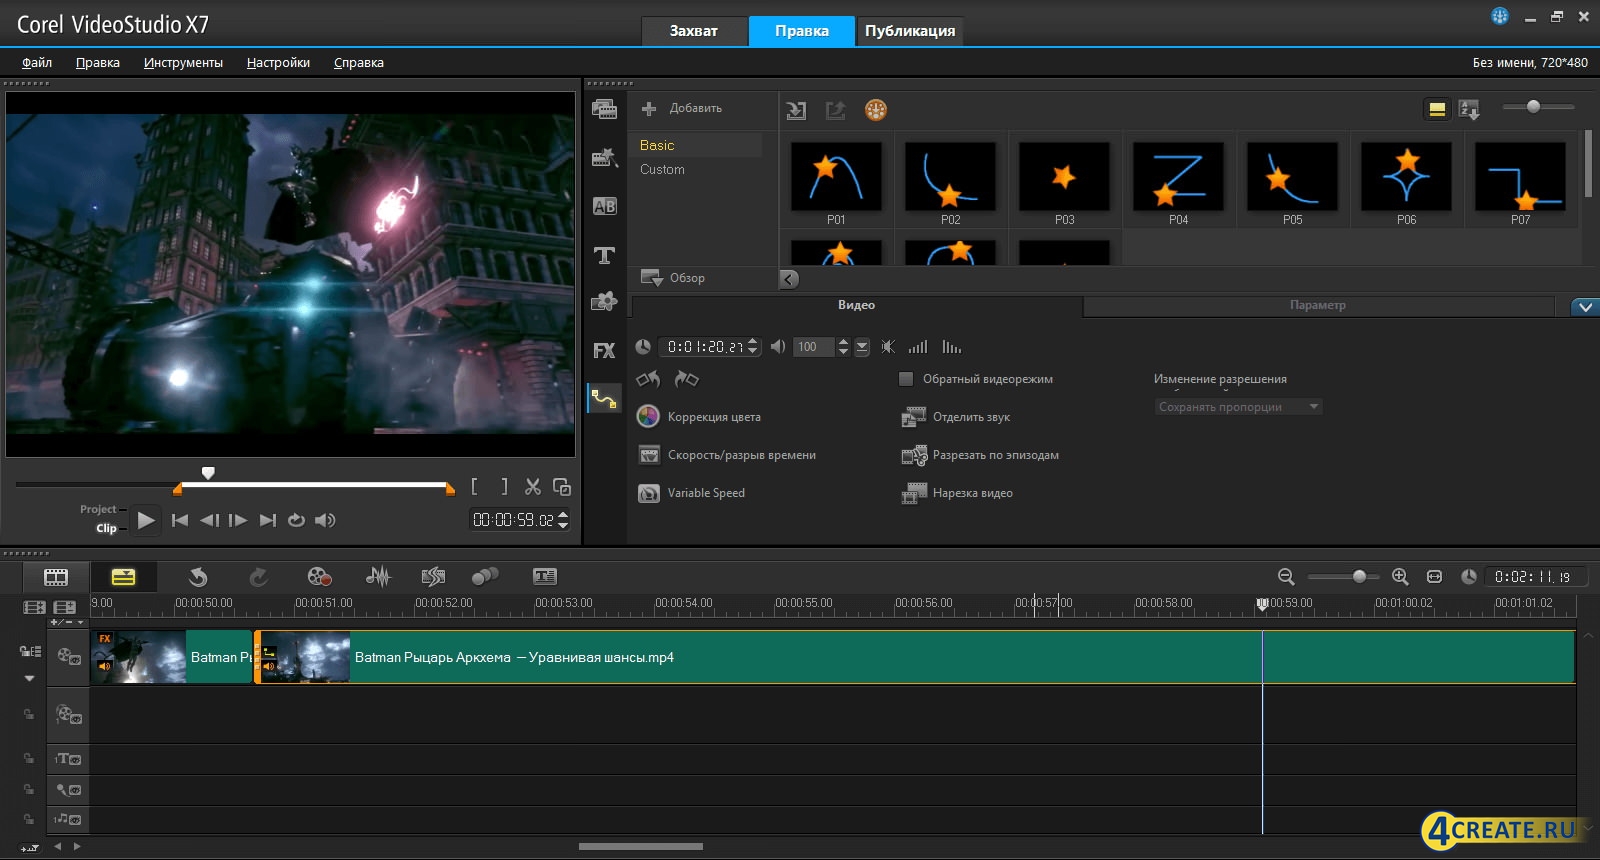The height and width of the screenshot is (860, 1600).
Task: Select the Custom category in library
Action: click(662, 169)
